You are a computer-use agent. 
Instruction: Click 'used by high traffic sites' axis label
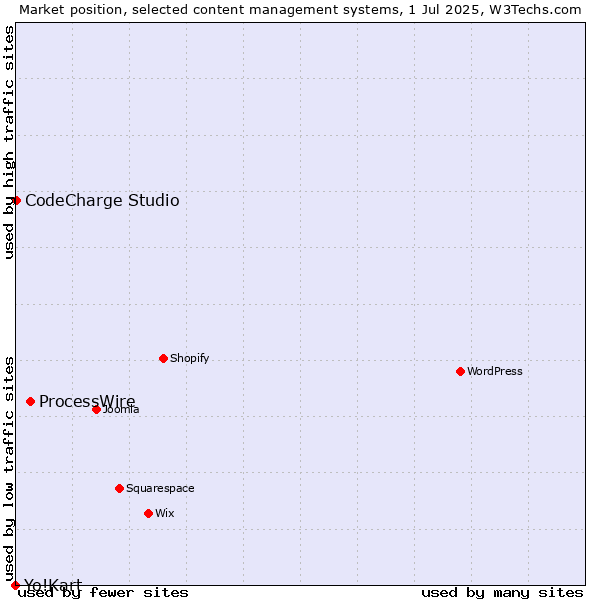(x=9, y=142)
